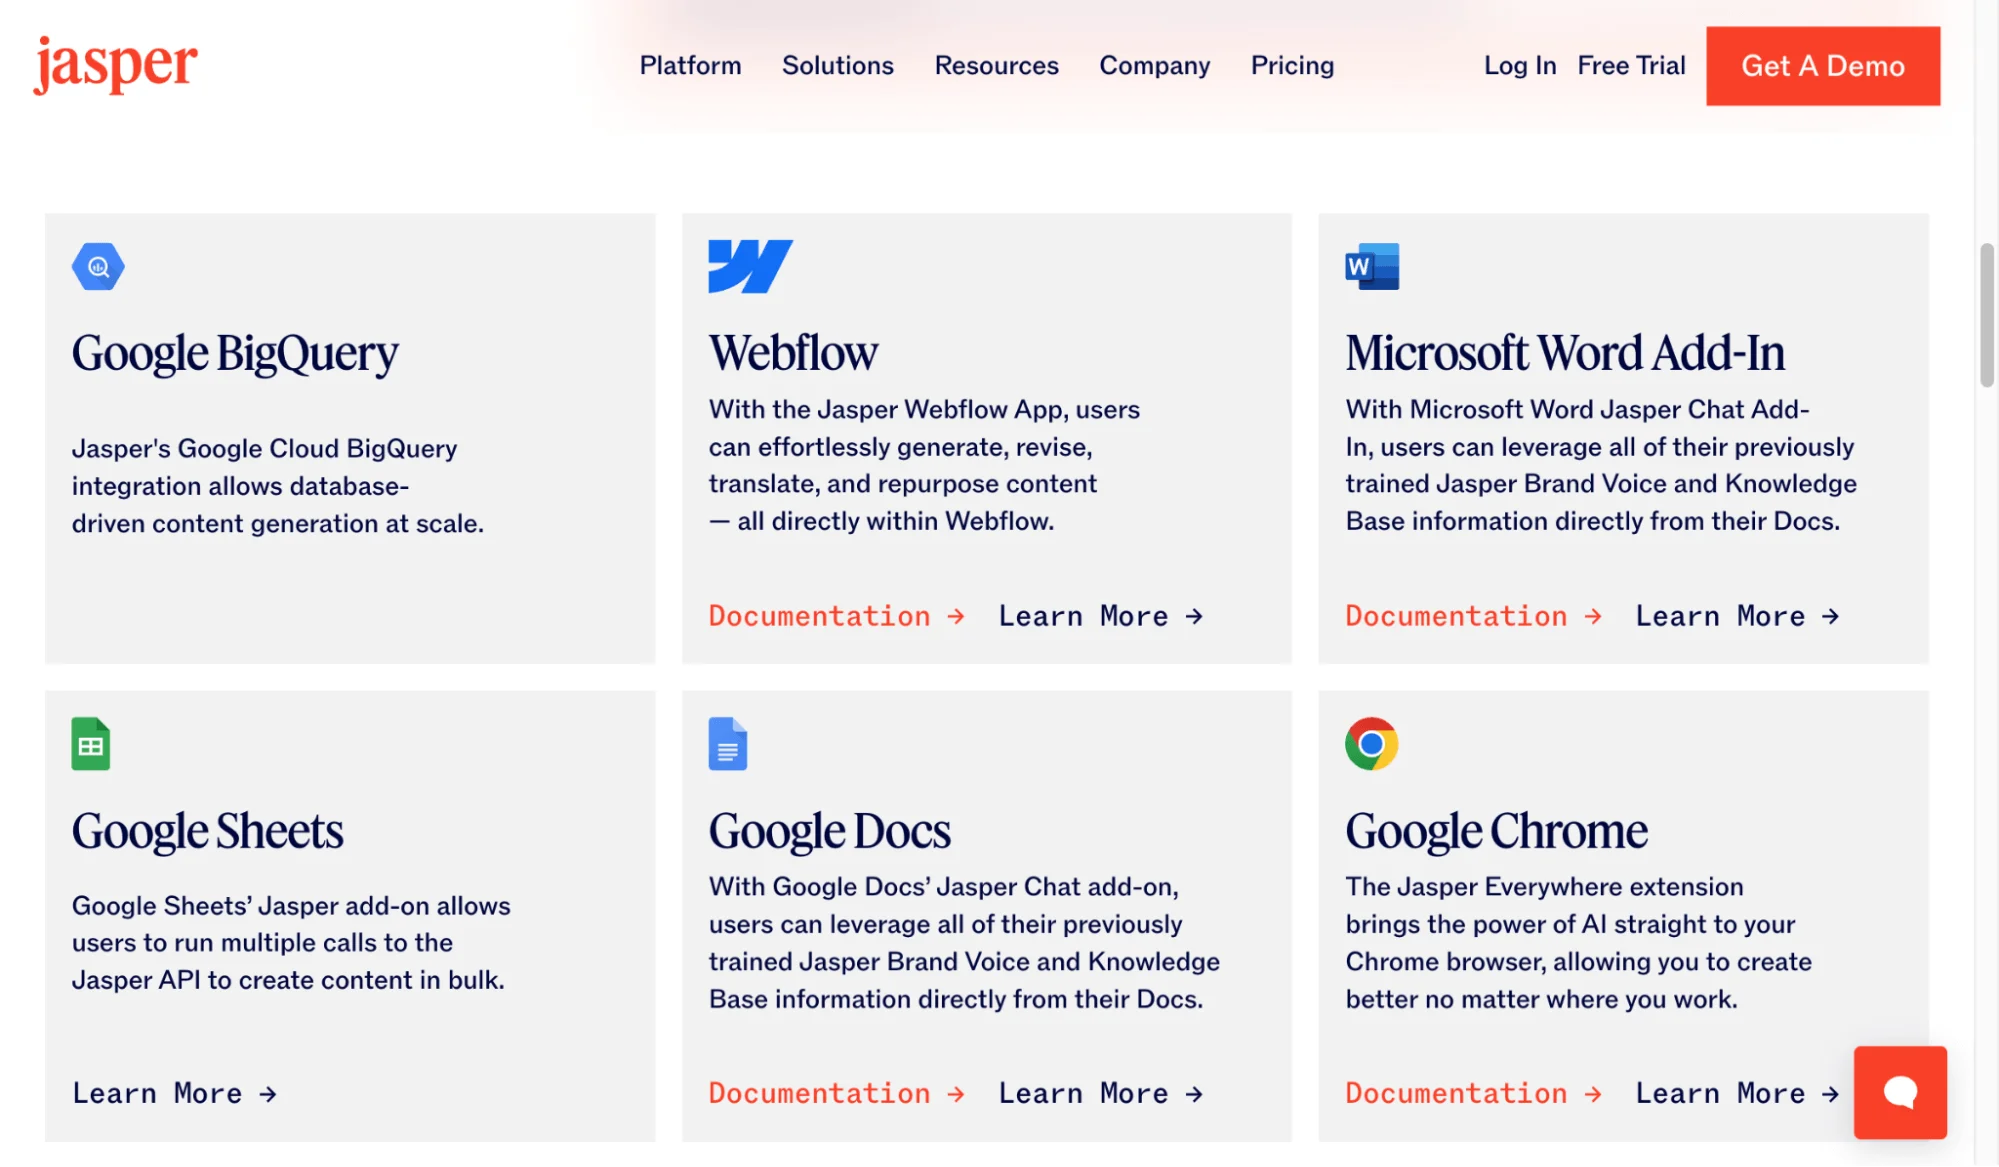Screen dimensions: 1999x1167
Task: Click the Jasper logo
Action: (x=113, y=64)
